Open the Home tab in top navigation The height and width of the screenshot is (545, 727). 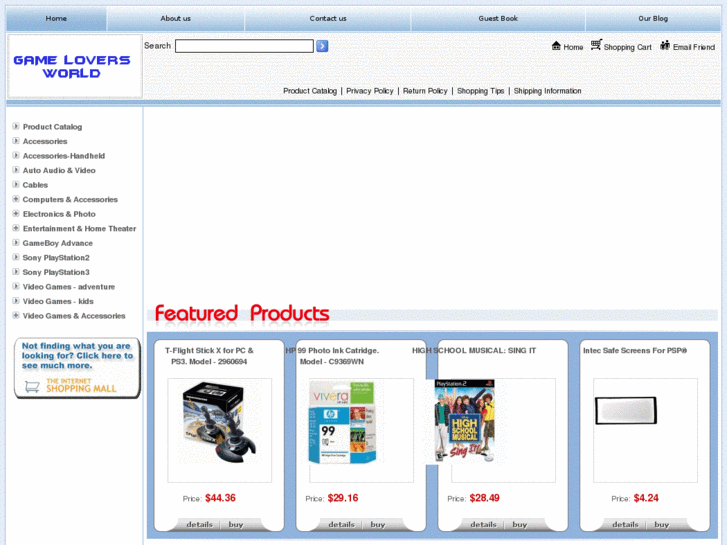[56, 19]
